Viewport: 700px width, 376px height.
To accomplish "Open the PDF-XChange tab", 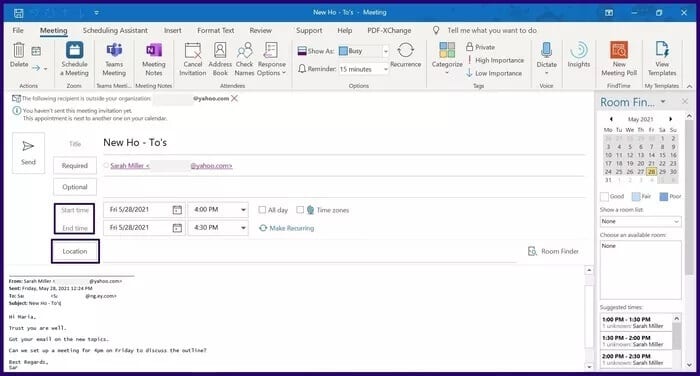I will click(389, 30).
